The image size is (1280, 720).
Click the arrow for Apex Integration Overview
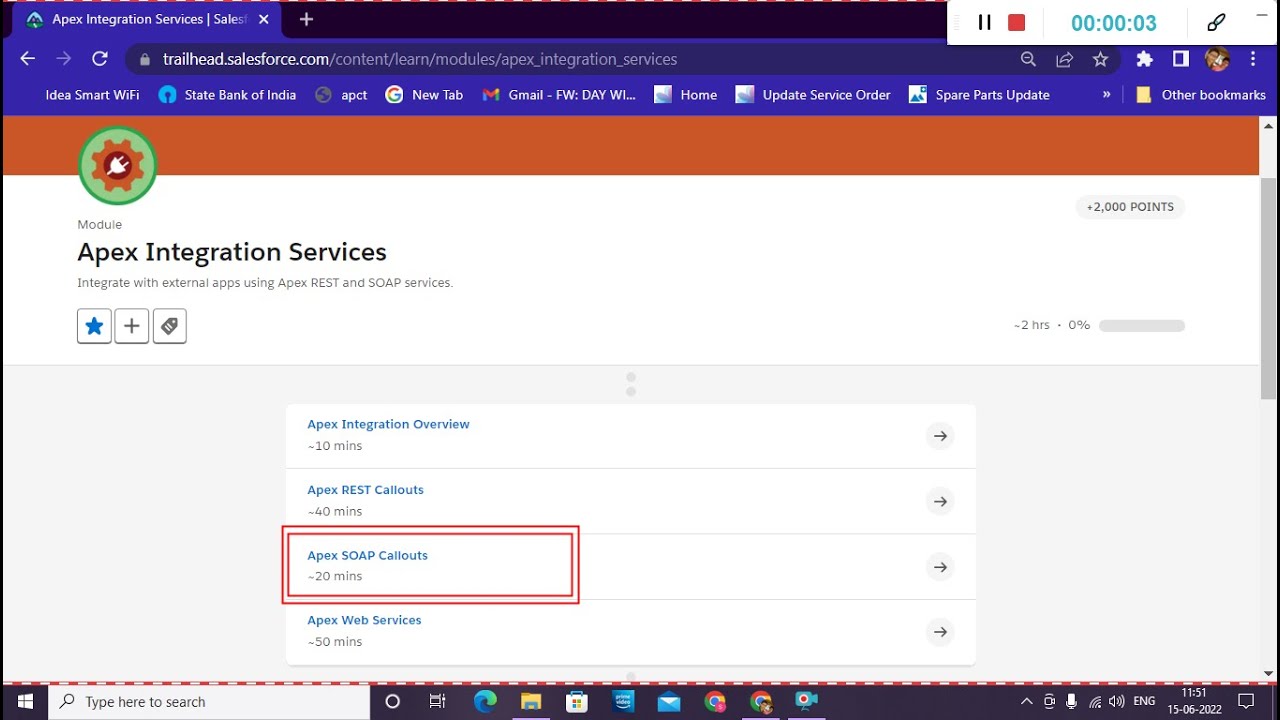940,436
